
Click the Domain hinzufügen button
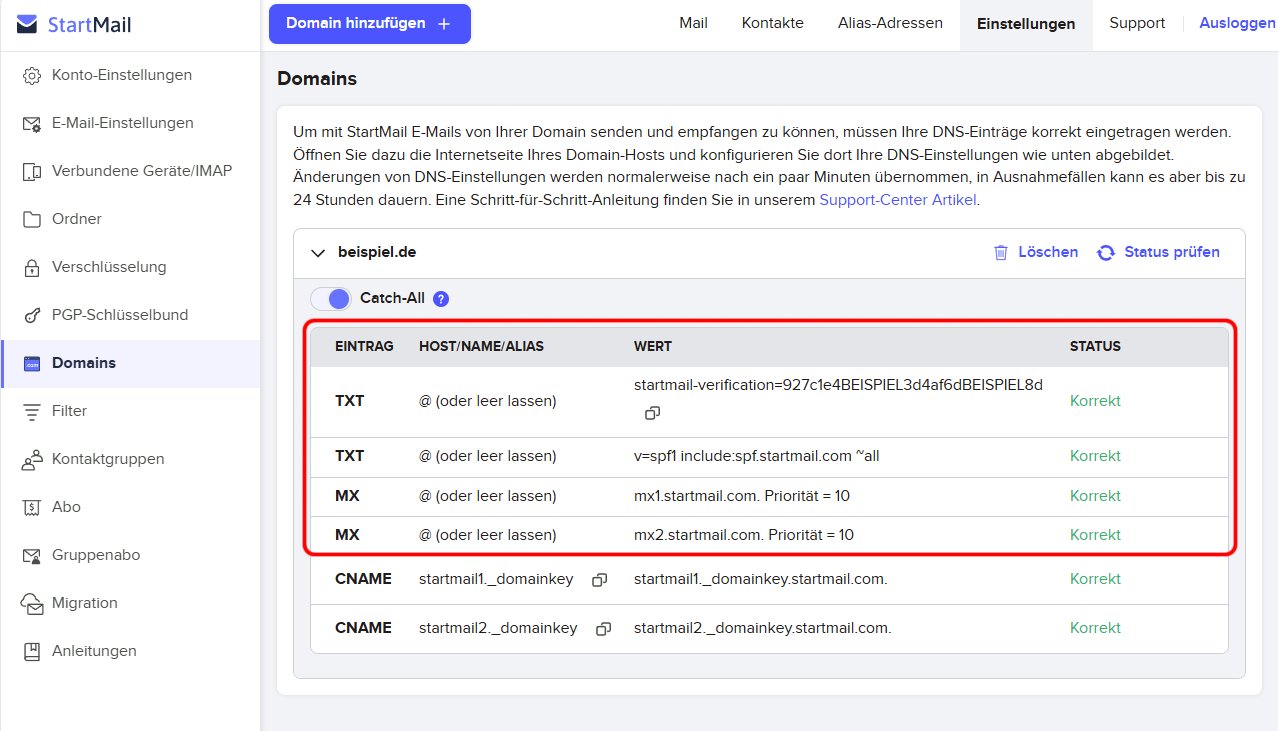369,24
